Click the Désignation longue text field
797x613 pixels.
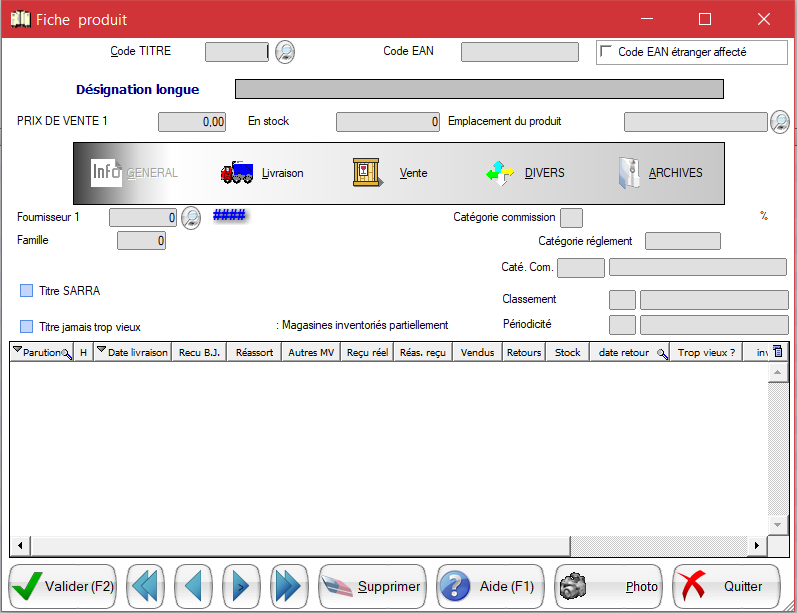(478, 90)
